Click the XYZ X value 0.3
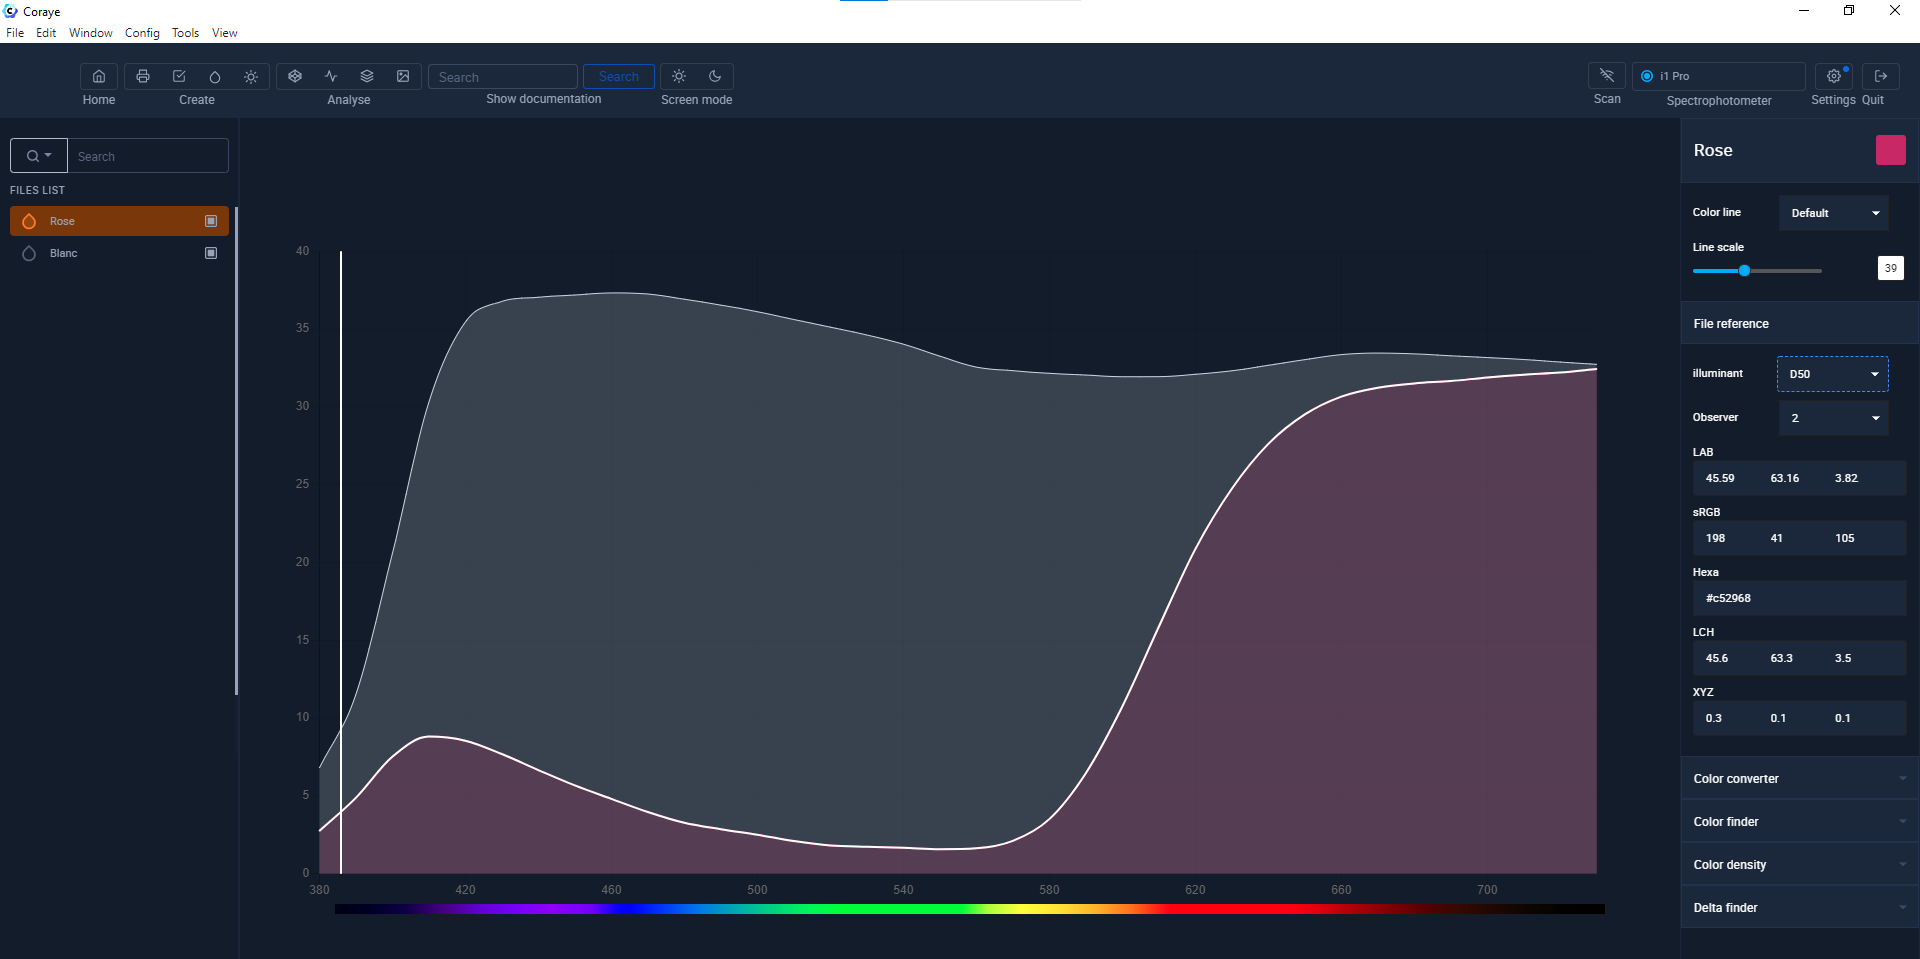Viewport: 1920px width, 959px height. tap(1714, 718)
